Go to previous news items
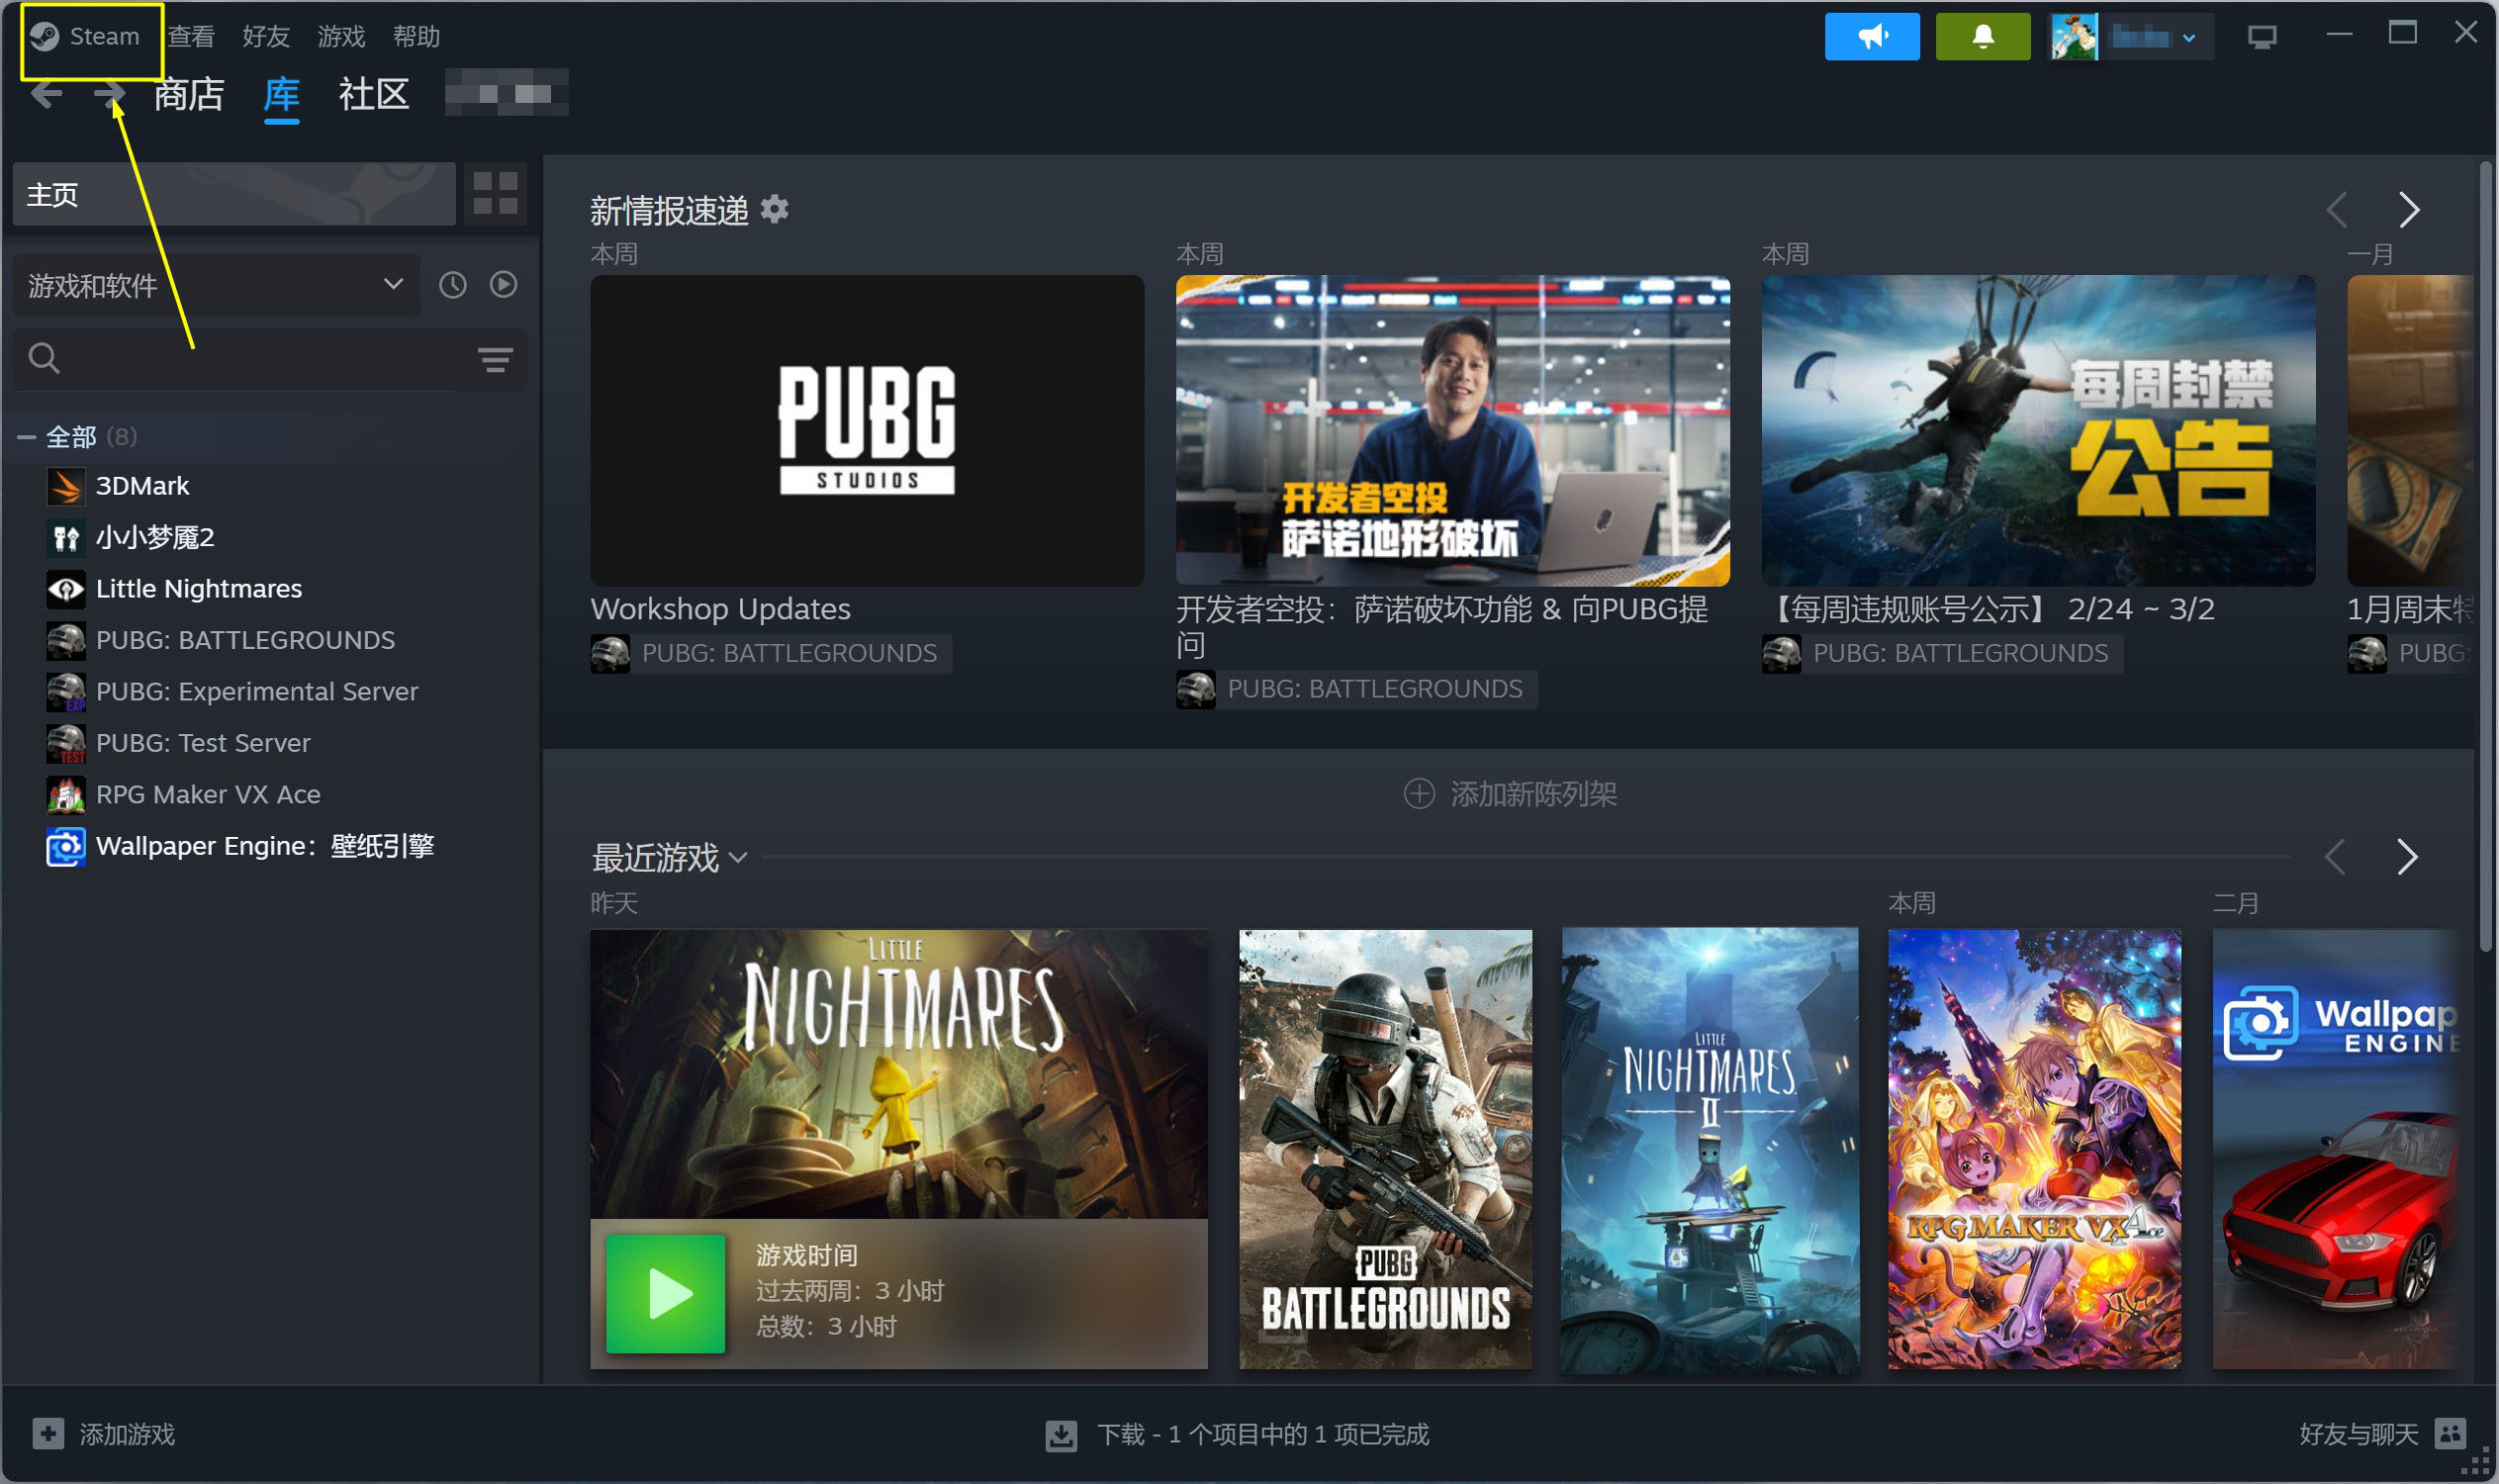Screen dimensions: 2499x1484 tap(2336, 210)
